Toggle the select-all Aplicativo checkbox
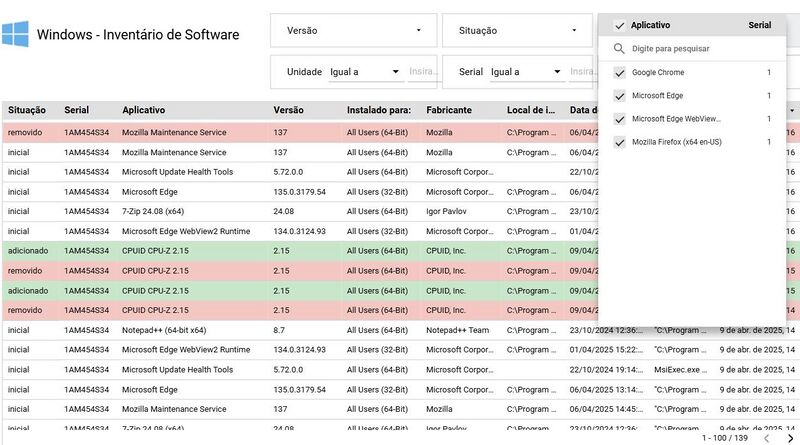The height and width of the screenshot is (445, 800). (619, 25)
